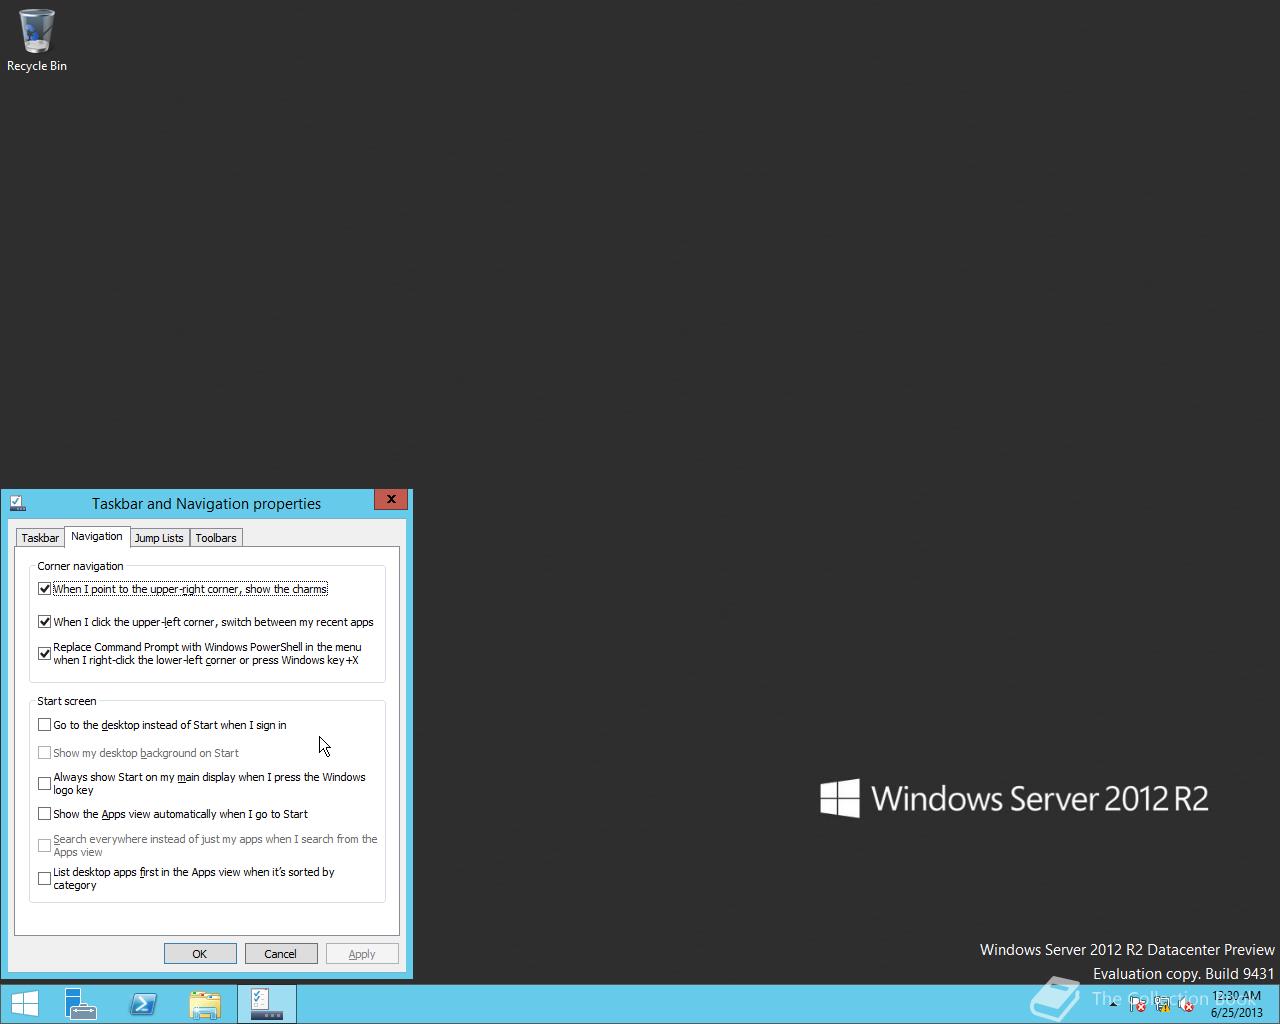Viewport: 1280px width, 1024px height.
Task: Switch to the Taskbar tab
Action: (x=40, y=538)
